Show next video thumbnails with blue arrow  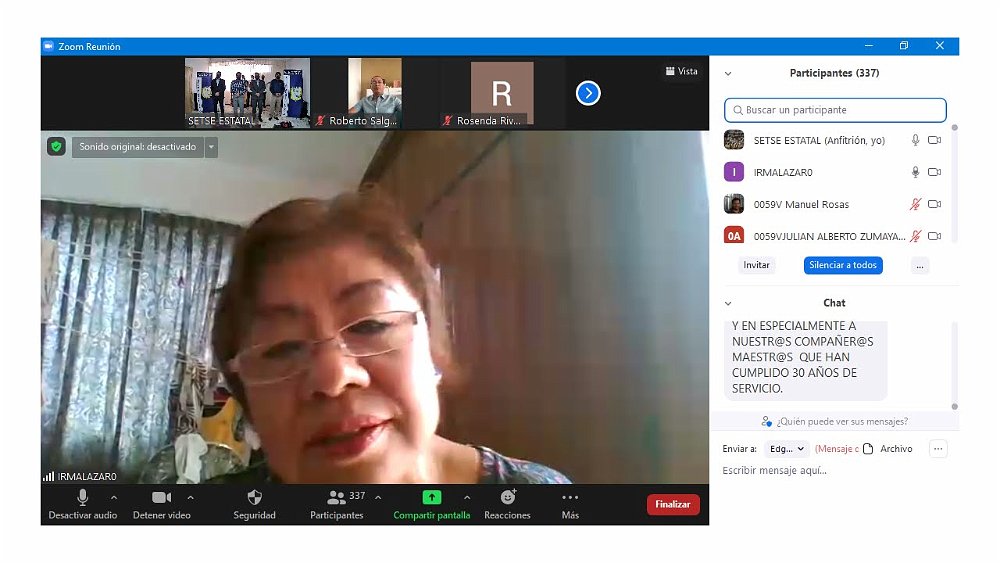588,93
